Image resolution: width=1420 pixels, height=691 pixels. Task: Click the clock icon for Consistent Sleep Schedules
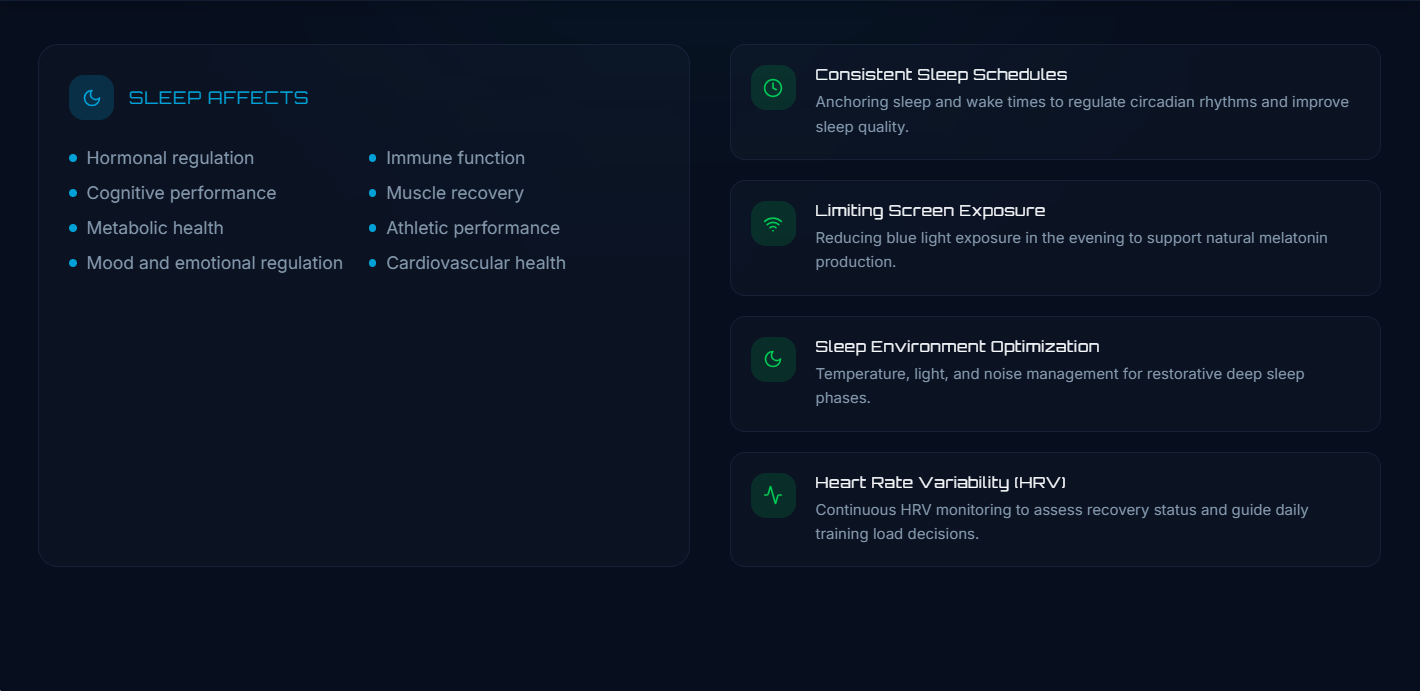coord(773,88)
